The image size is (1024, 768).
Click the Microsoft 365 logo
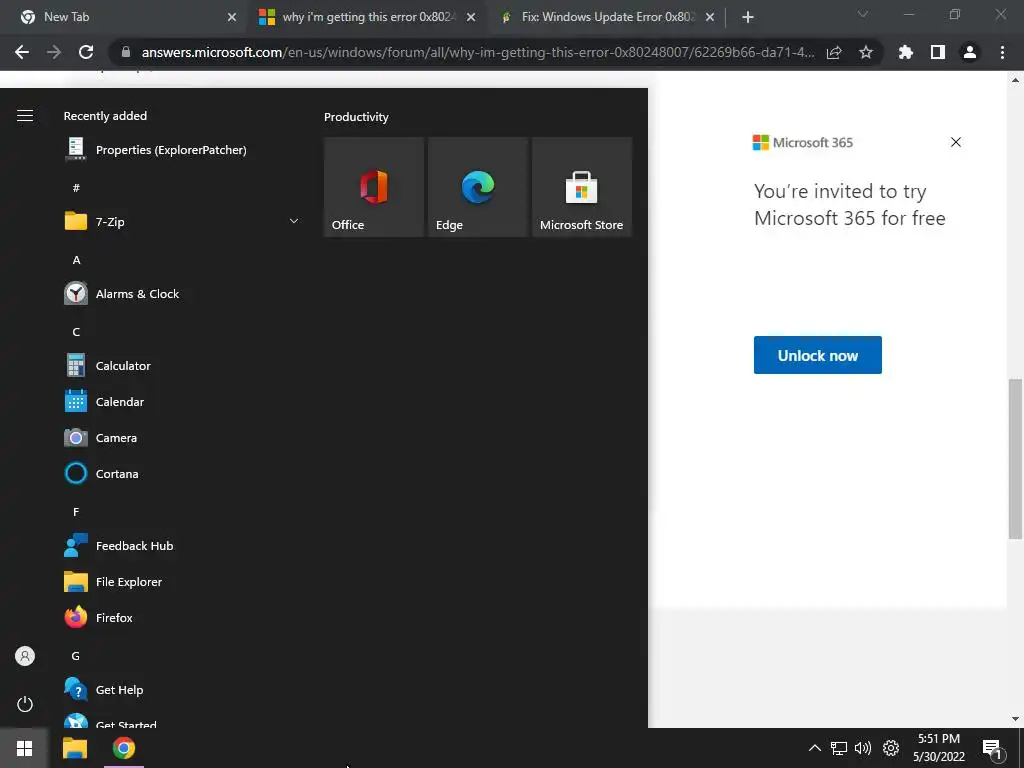tap(803, 142)
